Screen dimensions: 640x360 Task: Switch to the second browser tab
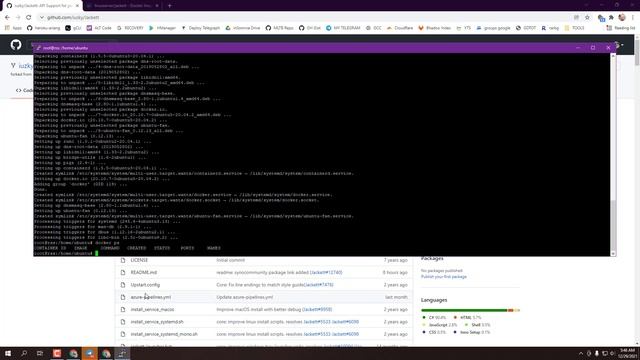pyautogui.click(x=122, y=6)
